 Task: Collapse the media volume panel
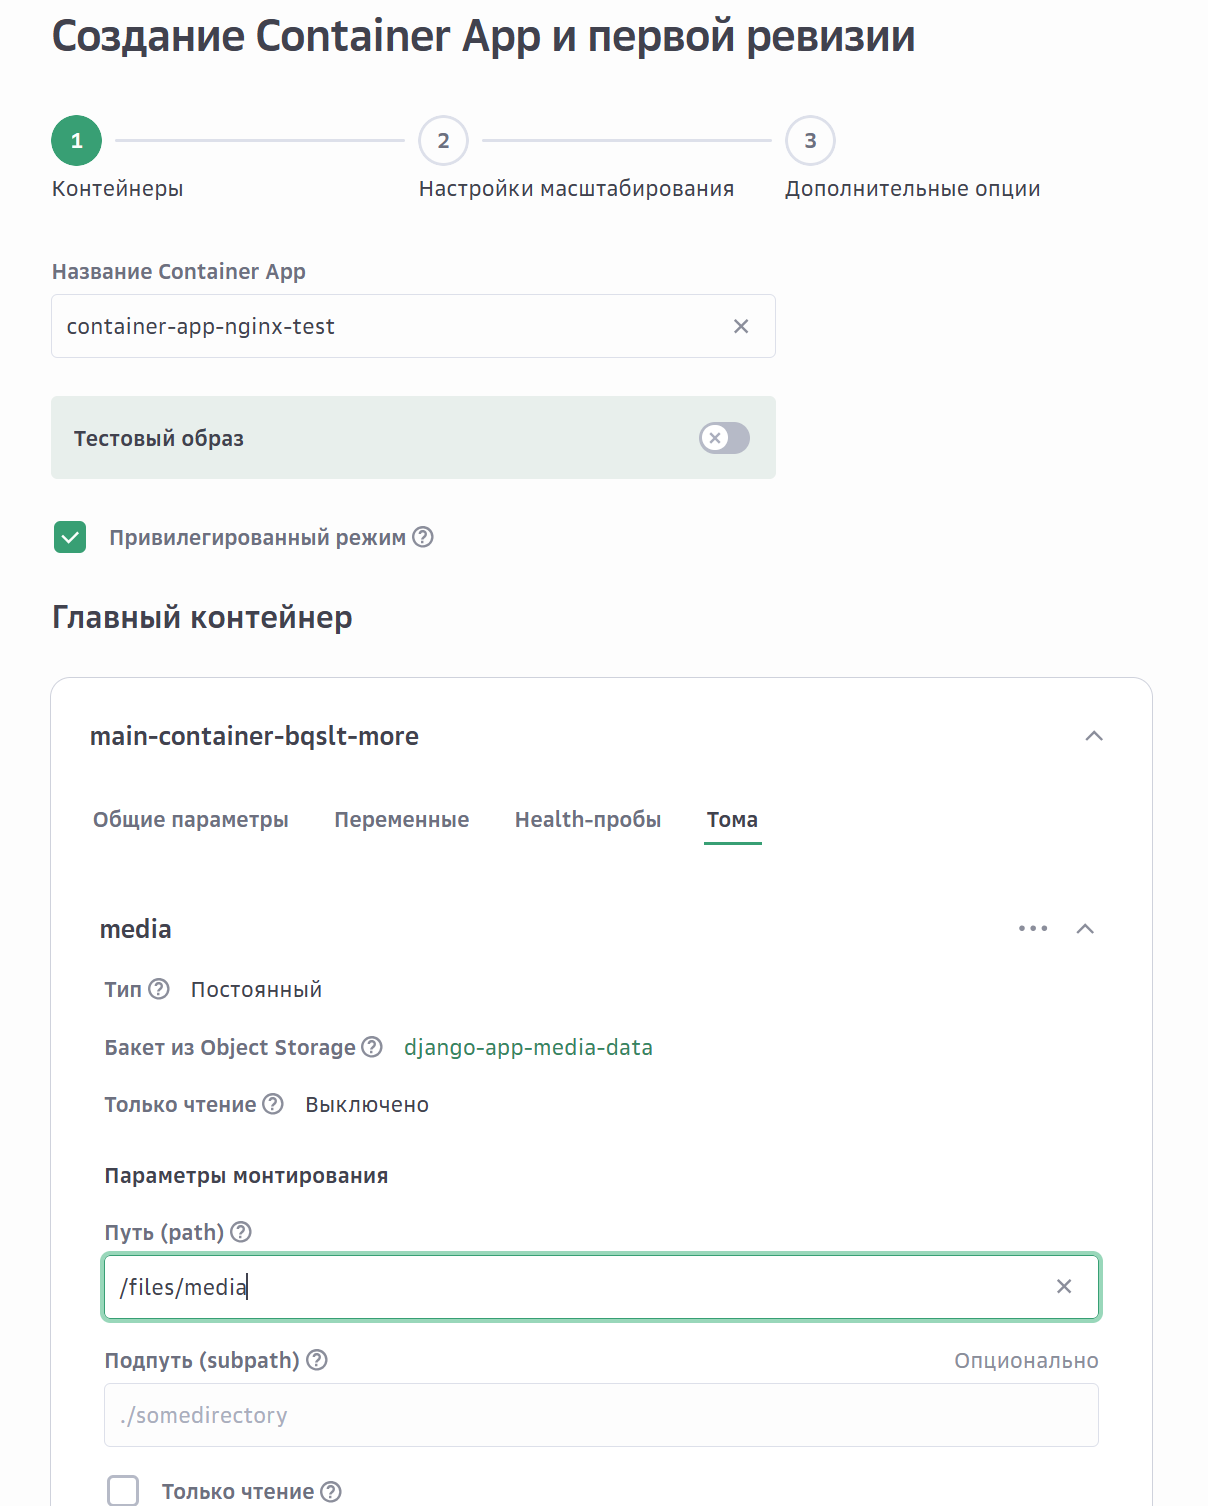(x=1085, y=929)
